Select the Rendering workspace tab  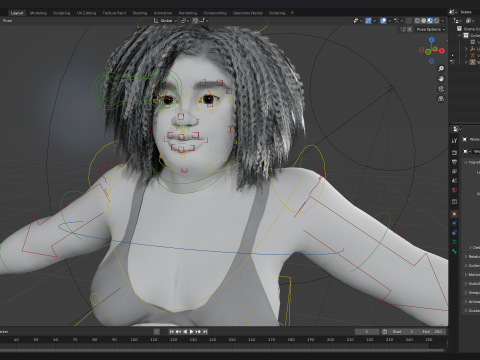[x=188, y=13]
